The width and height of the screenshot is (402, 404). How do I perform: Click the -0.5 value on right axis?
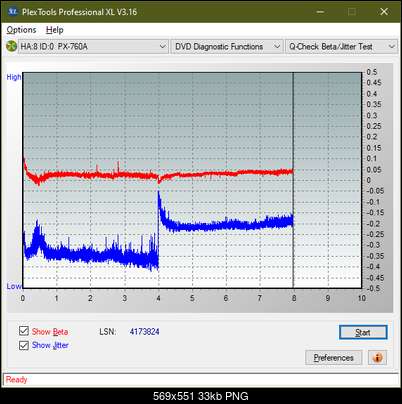(x=373, y=288)
